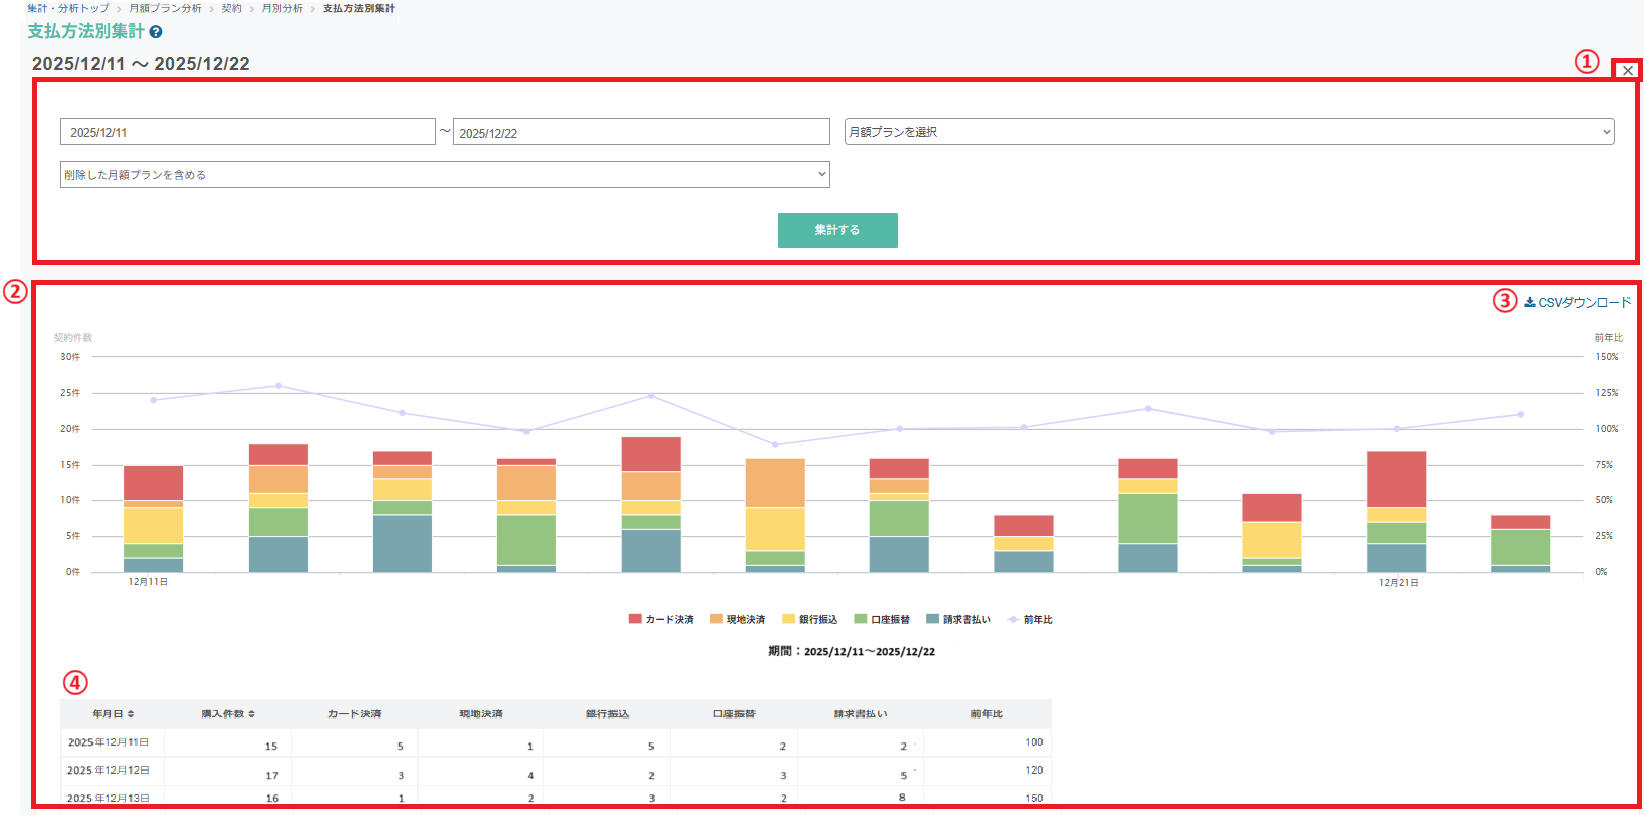Open 月別分析 breadcrumb link
This screenshot has height=815, width=1644.
coord(282,8)
